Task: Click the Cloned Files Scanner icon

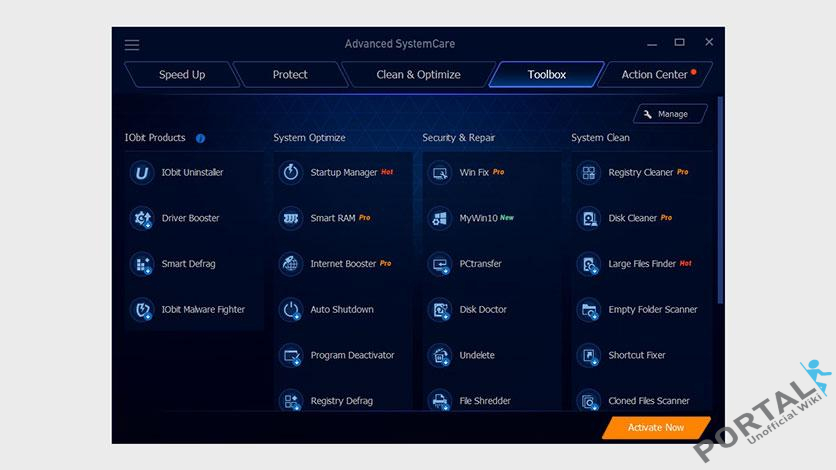Action: [589, 400]
